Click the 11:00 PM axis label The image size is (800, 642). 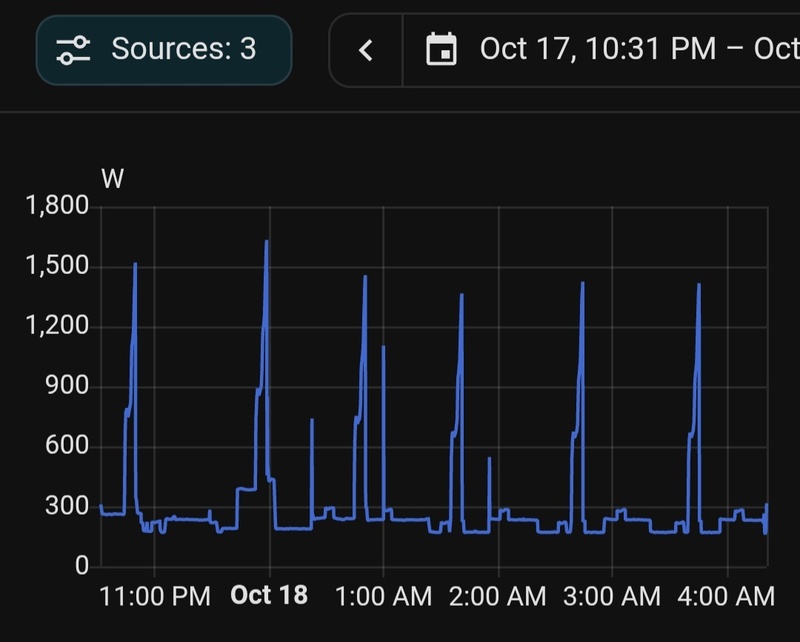tap(155, 597)
